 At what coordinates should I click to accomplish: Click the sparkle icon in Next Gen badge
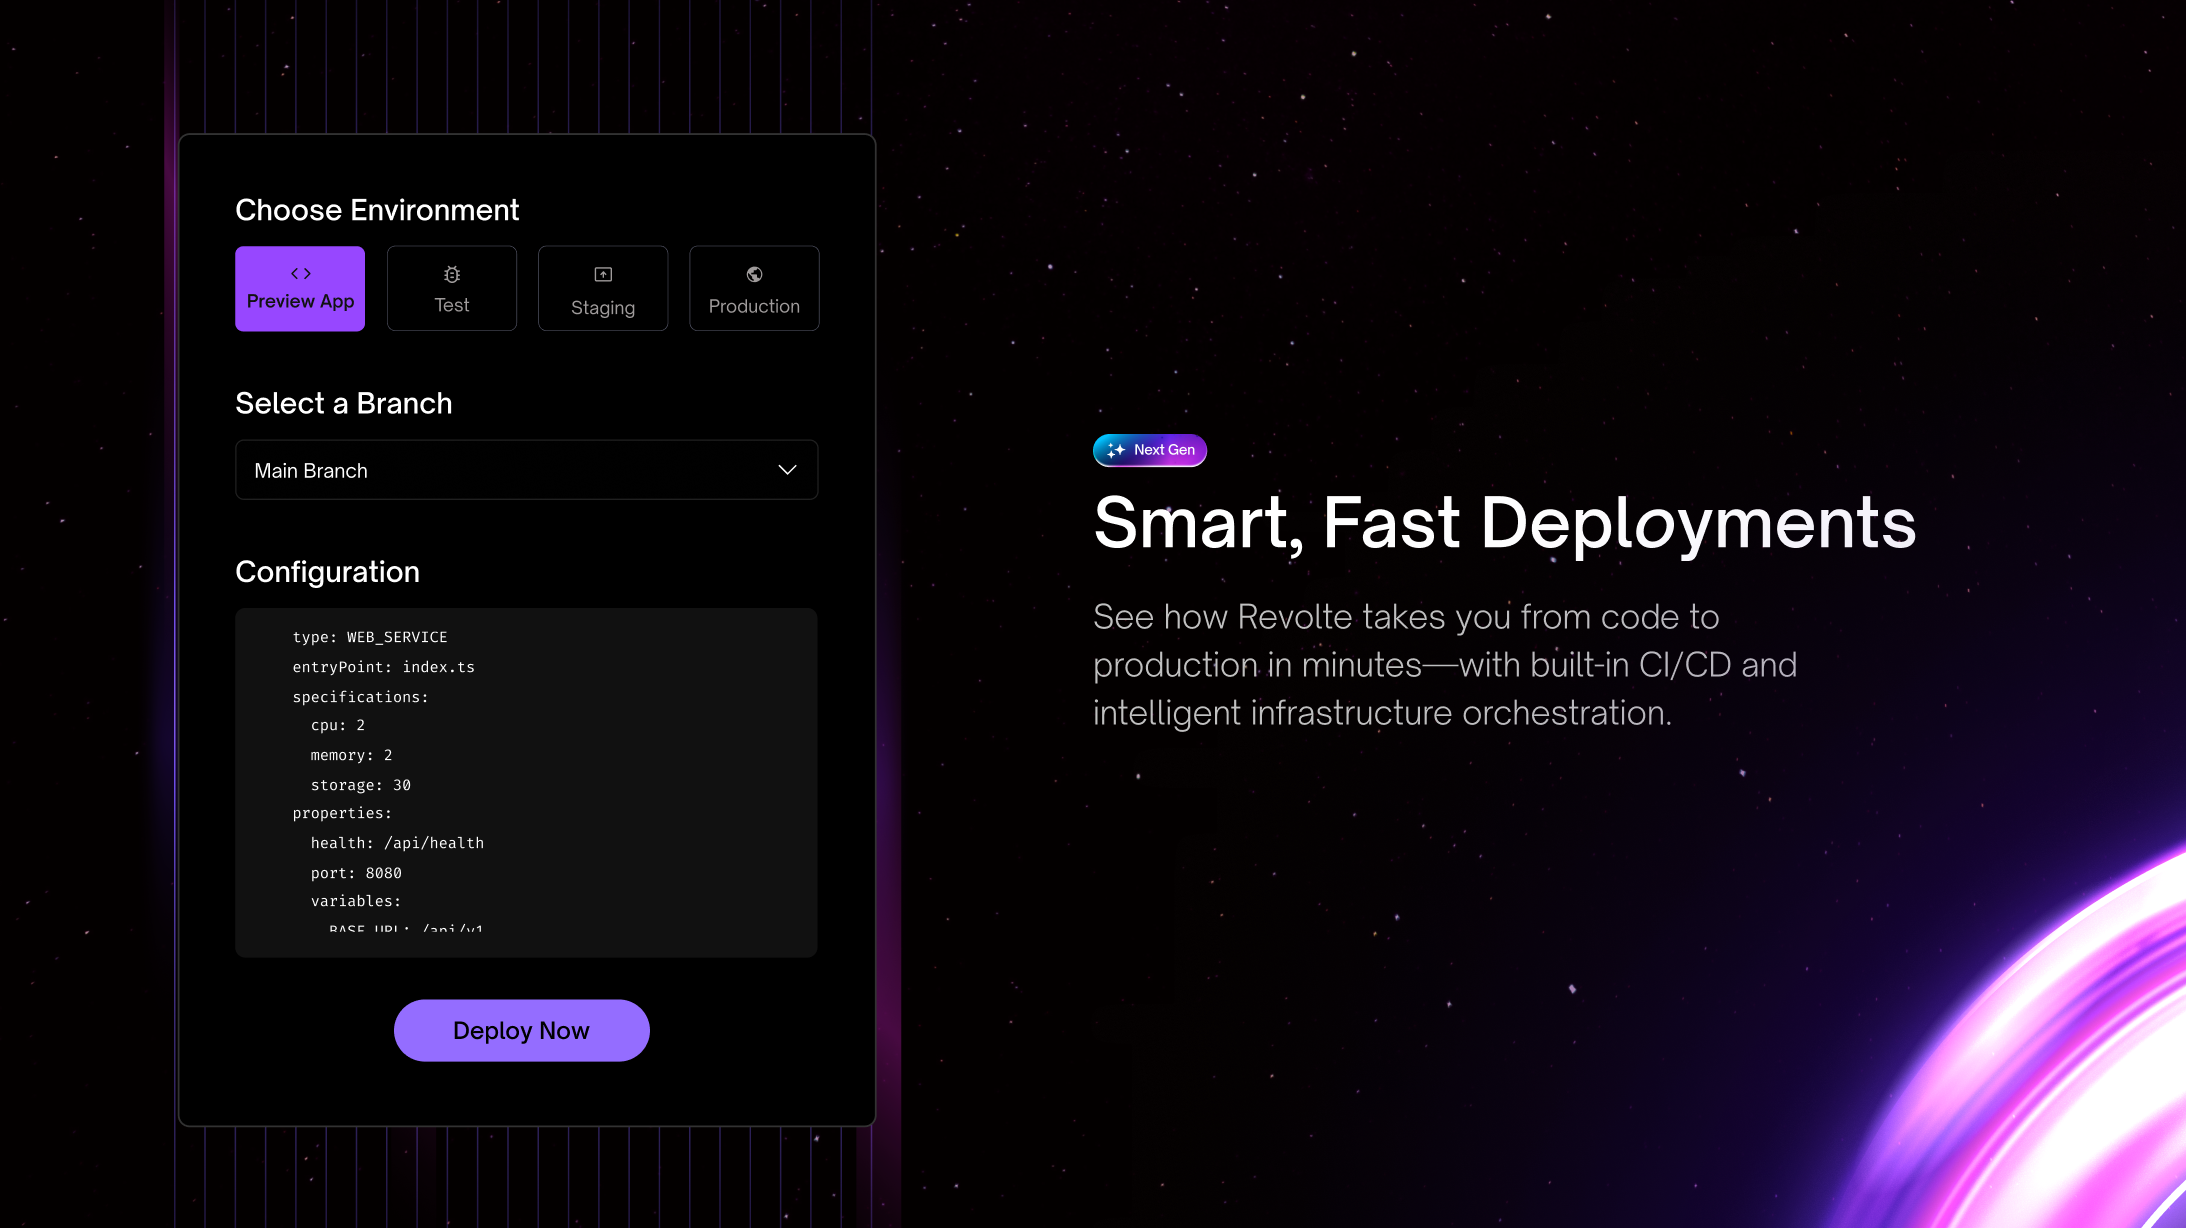pos(1116,450)
